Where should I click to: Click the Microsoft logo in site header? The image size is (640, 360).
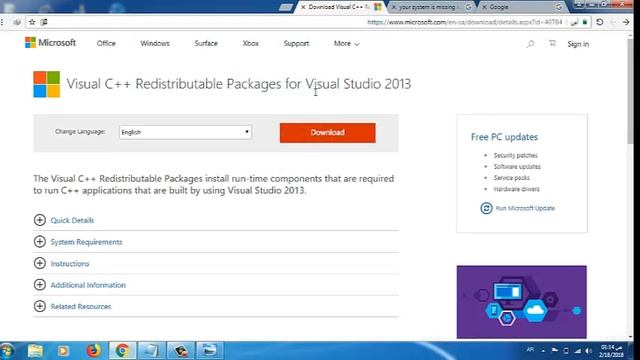click(50, 42)
